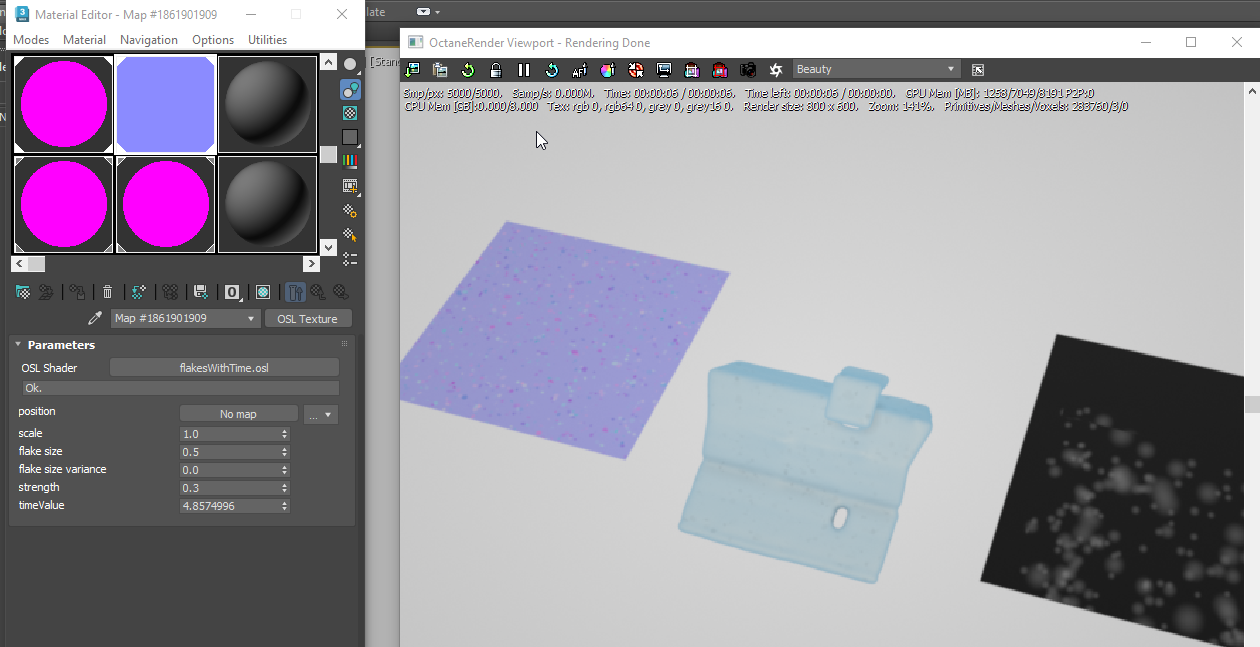Screen dimensions: 1260x647
Task: Click the Octane blue restart render icon
Action: (x=552, y=70)
